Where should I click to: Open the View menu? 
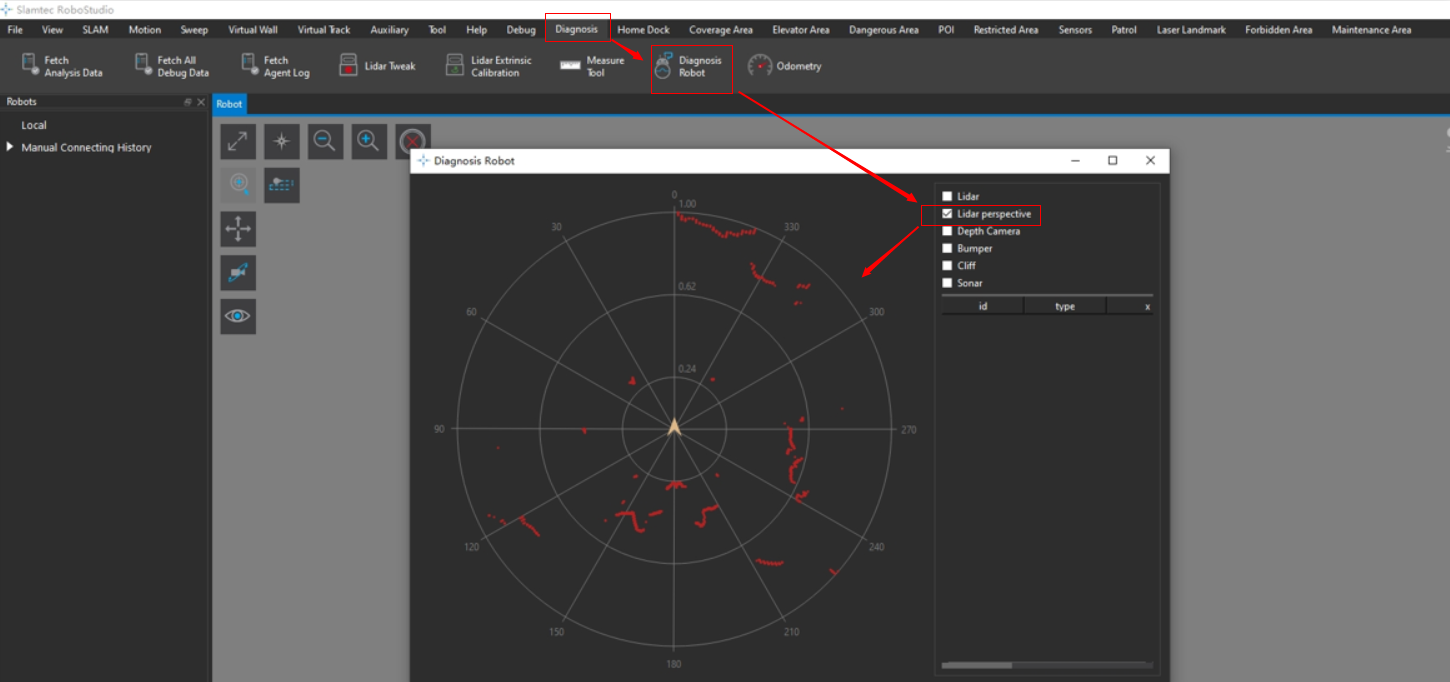[53, 30]
